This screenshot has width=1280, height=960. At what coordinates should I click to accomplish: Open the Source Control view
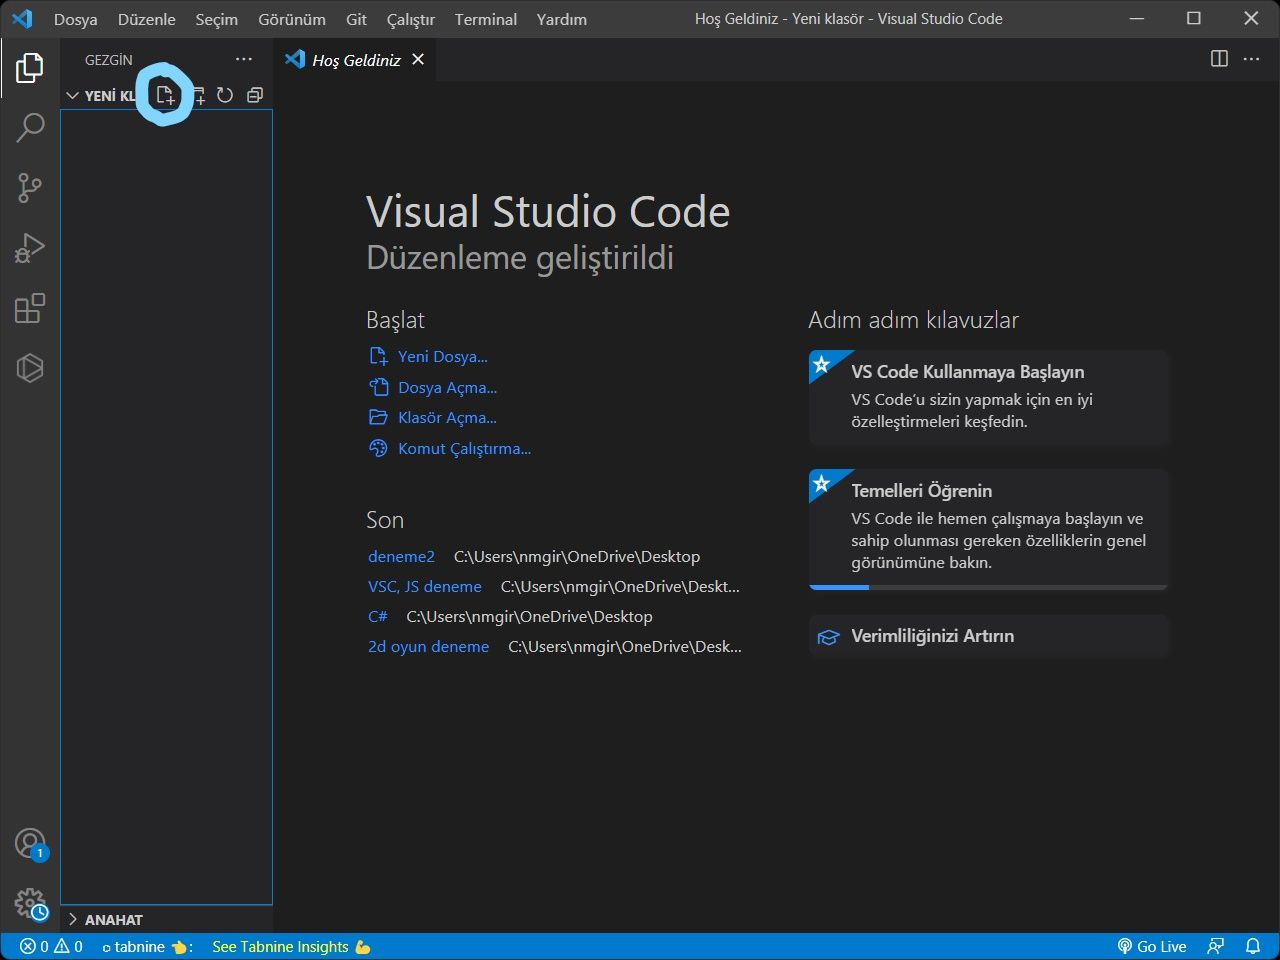point(30,187)
